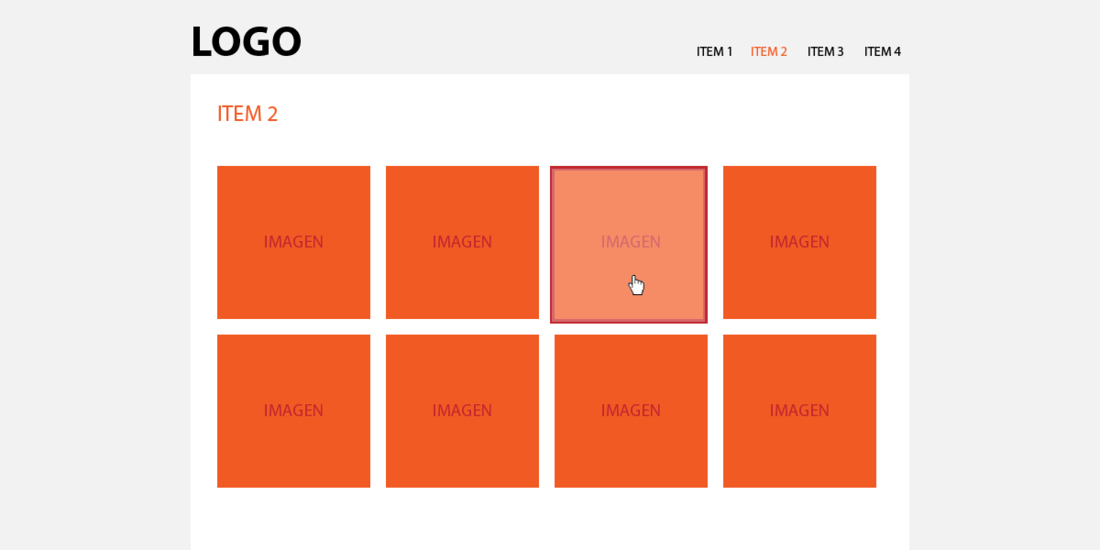Select the first IMAGEN tile in bottom row
This screenshot has height=550, width=1100.
coord(293,411)
